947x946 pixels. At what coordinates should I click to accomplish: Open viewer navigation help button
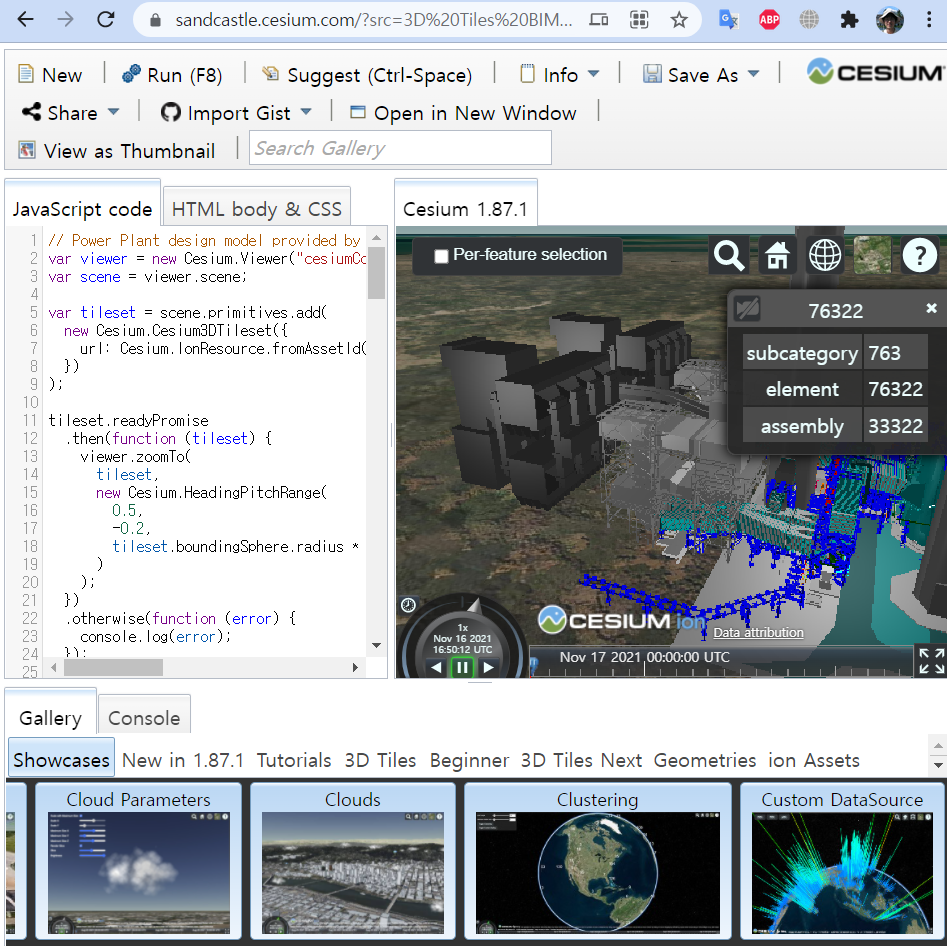pyautogui.click(x=920, y=256)
